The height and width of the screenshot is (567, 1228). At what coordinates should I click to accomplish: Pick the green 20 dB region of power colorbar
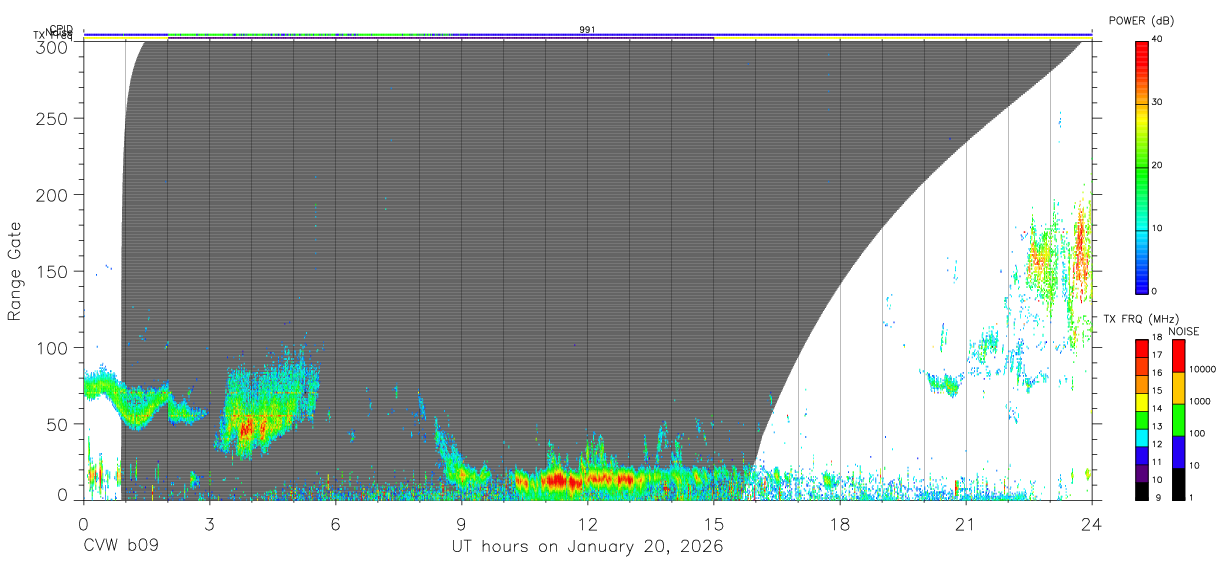click(1143, 166)
